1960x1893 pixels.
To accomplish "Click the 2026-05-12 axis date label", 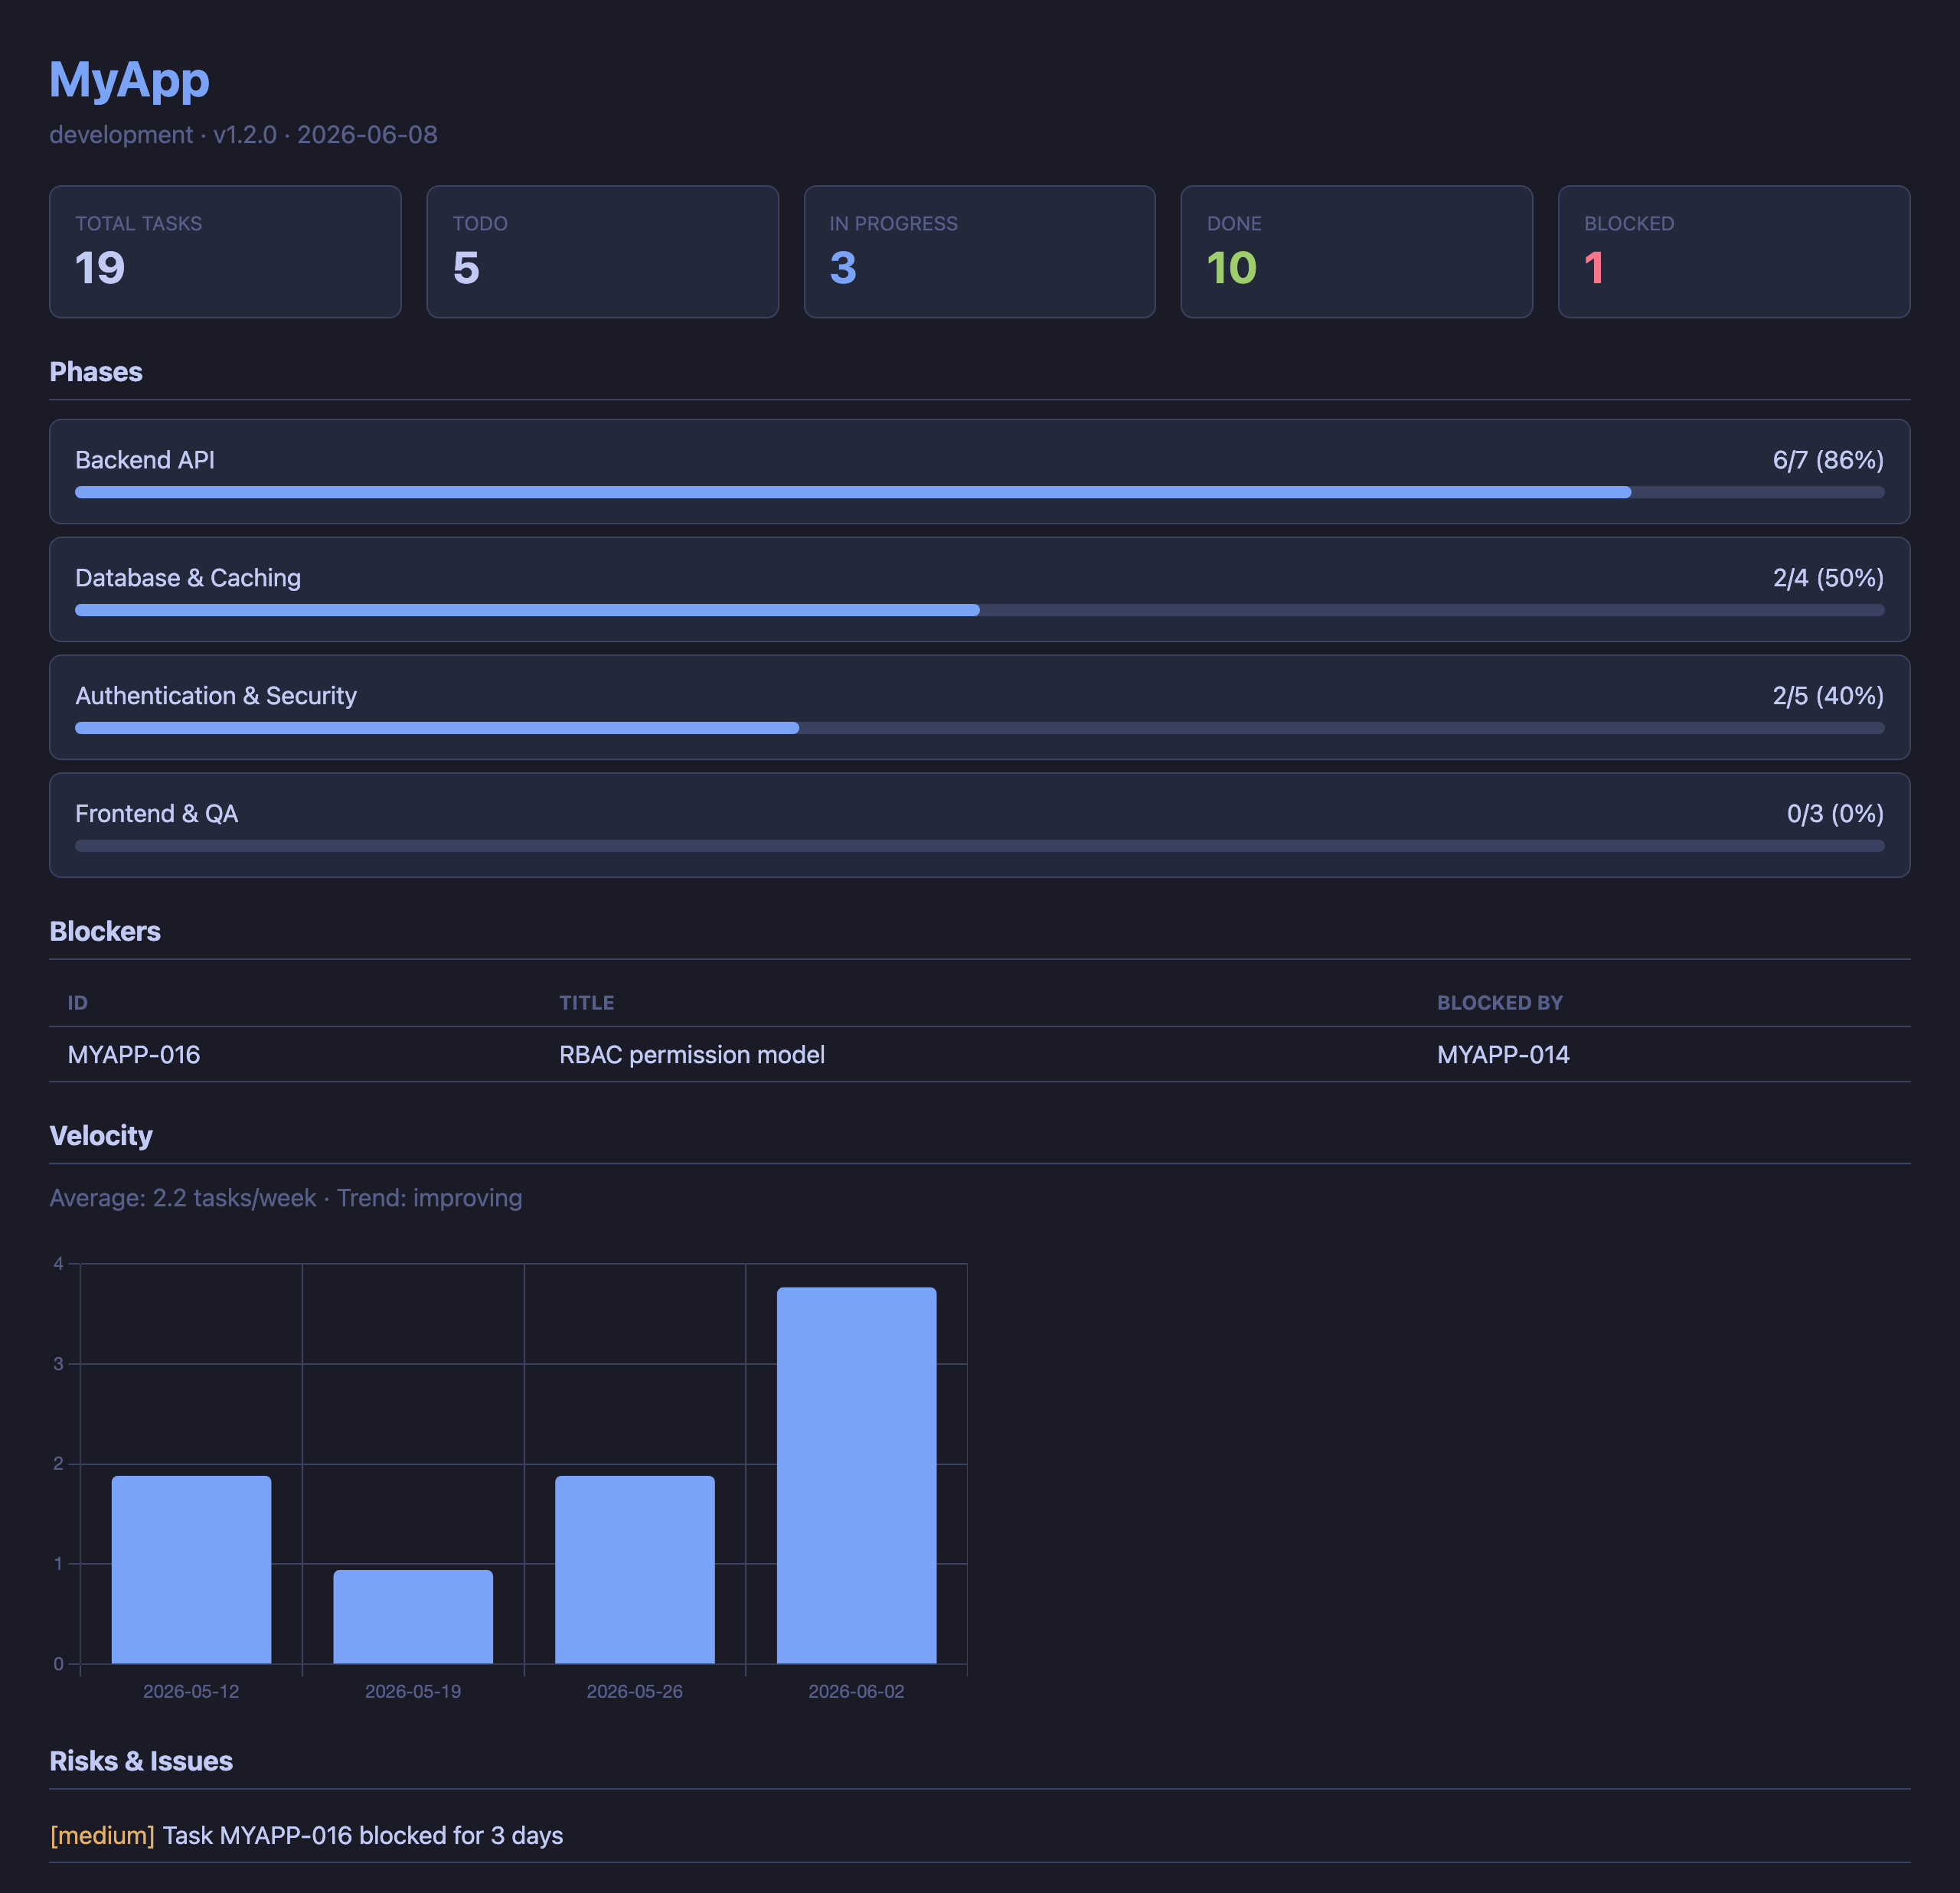I will (191, 1691).
